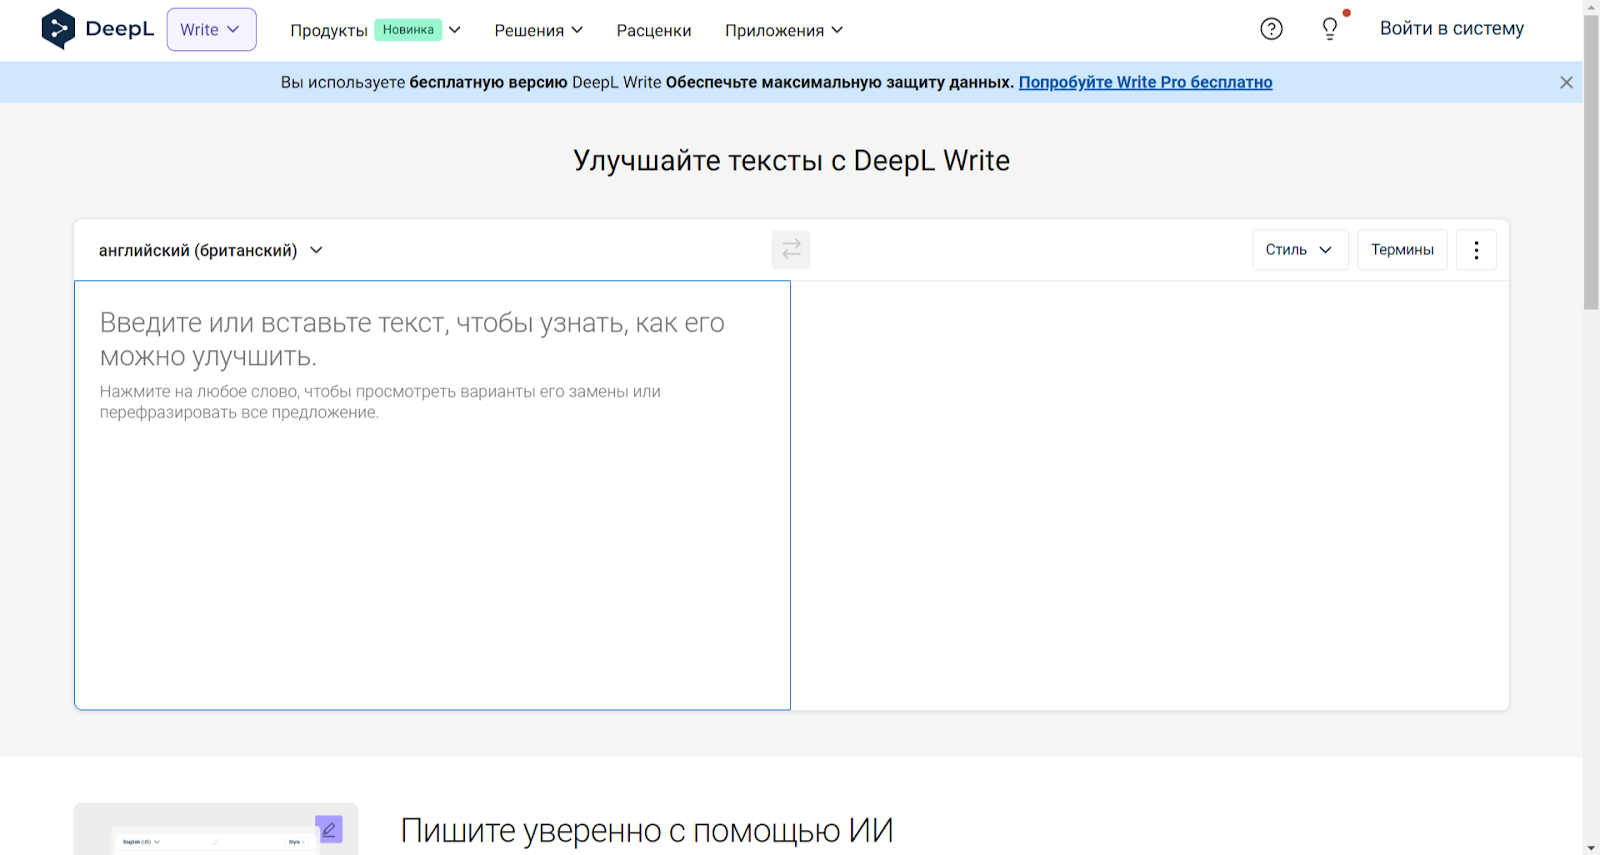The height and width of the screenshot is (855, 1600).
Task: Click the Новинка badge
Action: point(408,30)
